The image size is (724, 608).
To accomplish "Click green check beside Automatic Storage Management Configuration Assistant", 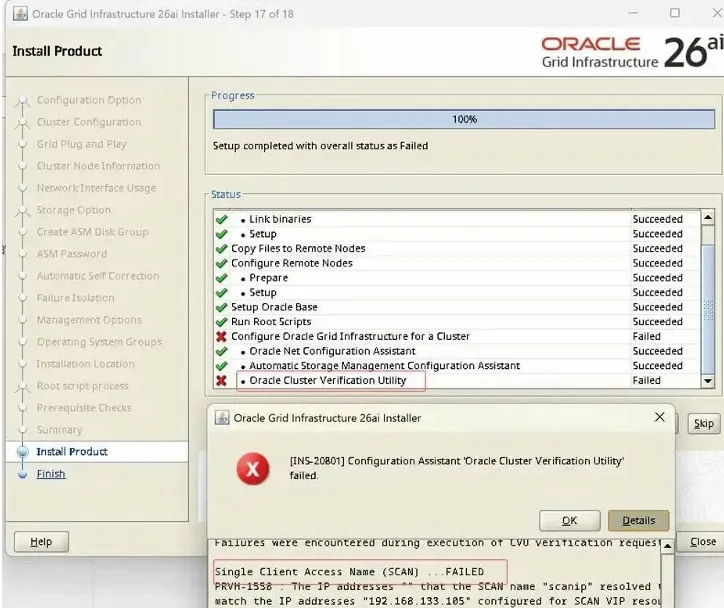I will pos(221,366).
